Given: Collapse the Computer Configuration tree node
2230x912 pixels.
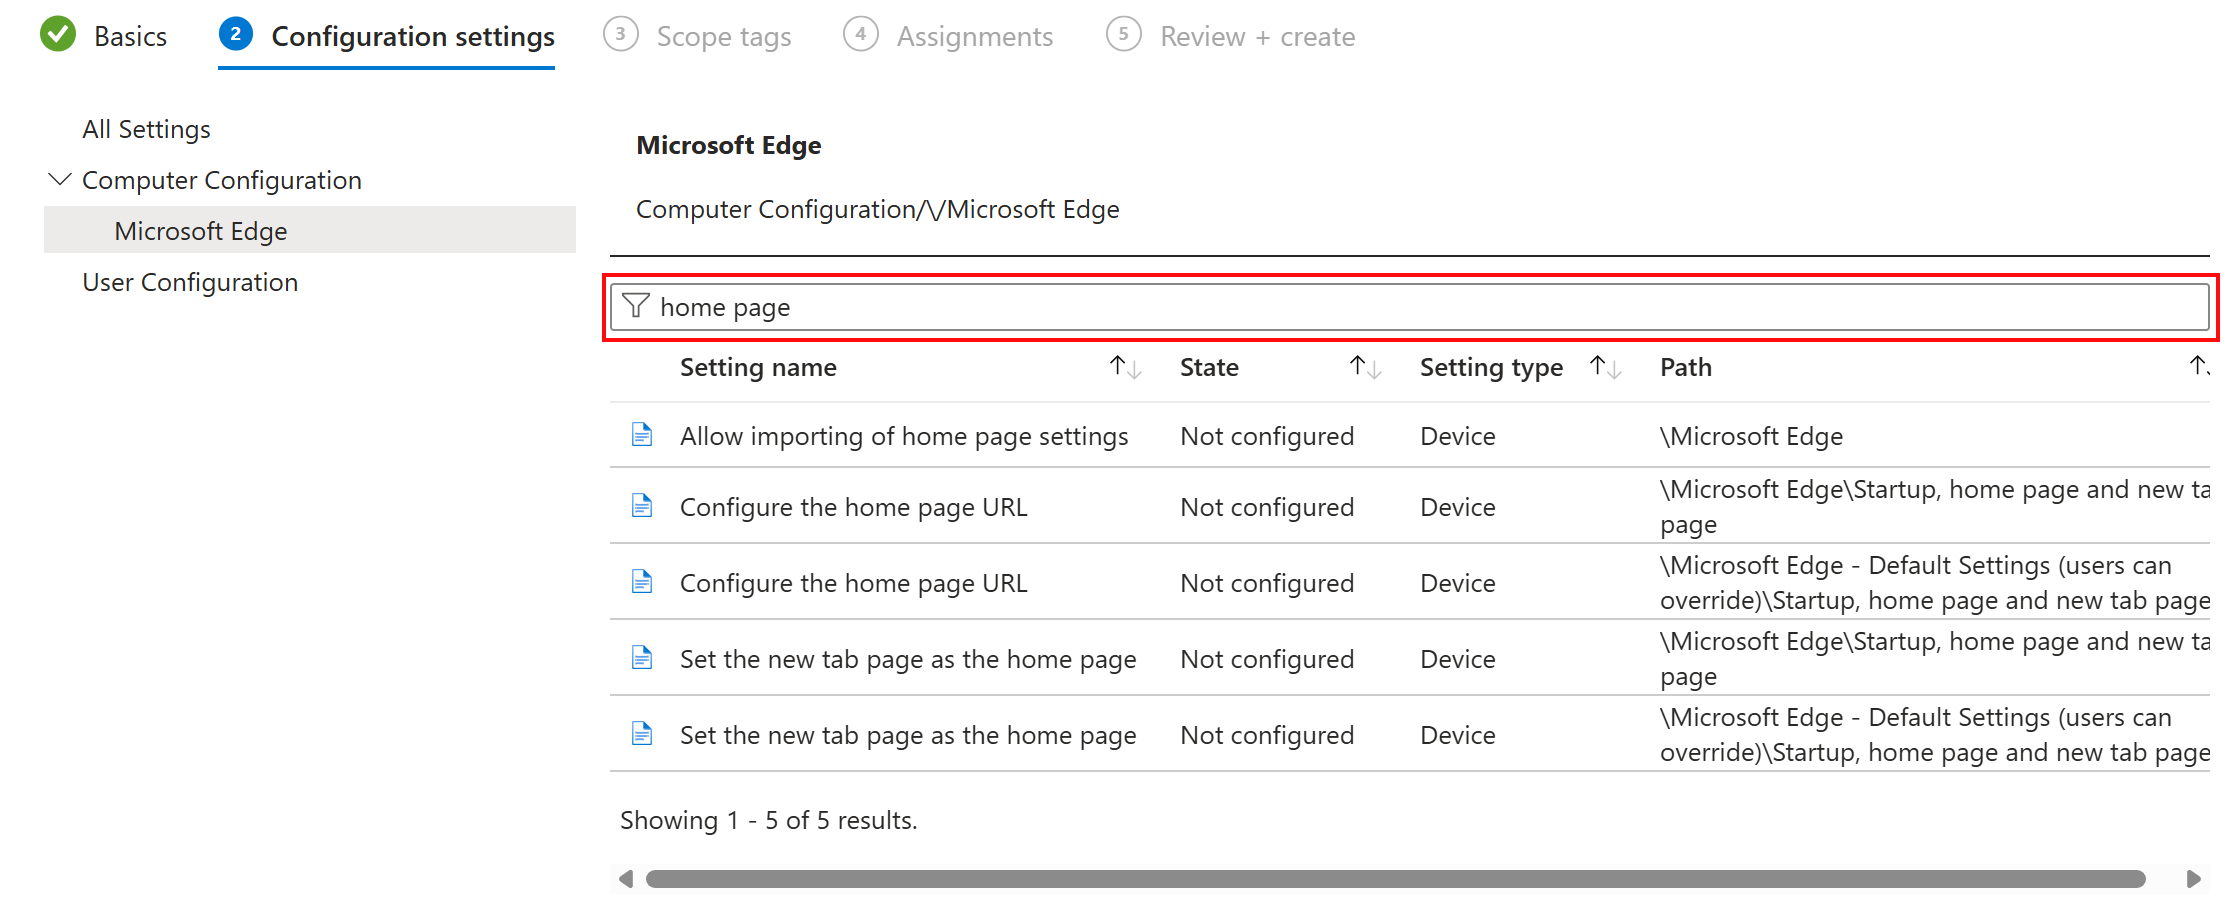Looking at the screenshot, I should pos(60,179).
